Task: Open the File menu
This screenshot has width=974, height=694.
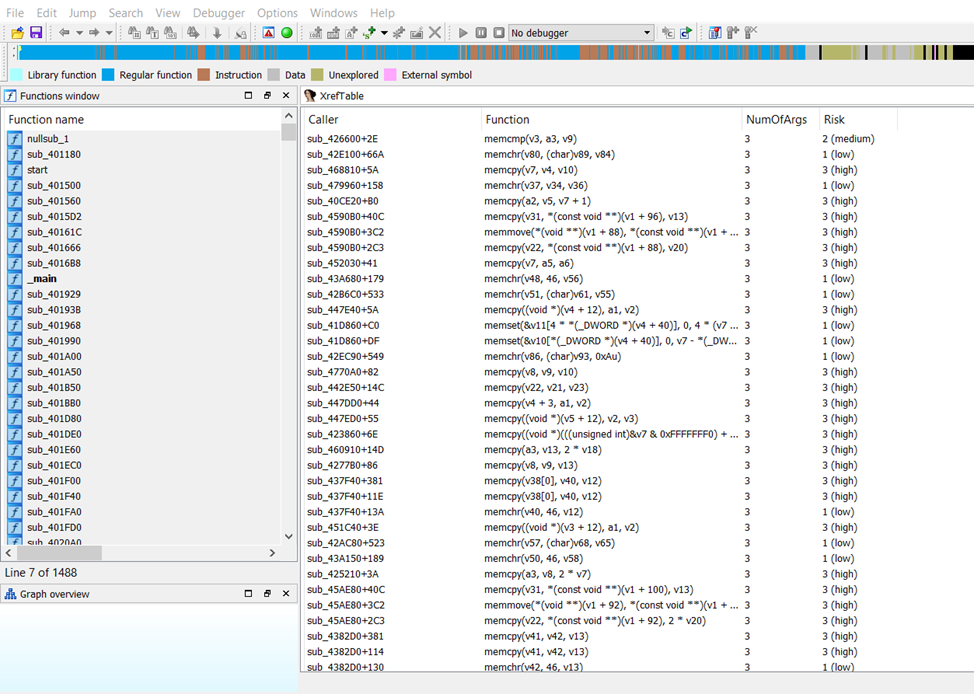Action: pyautogui.click(x=15, y=12)
